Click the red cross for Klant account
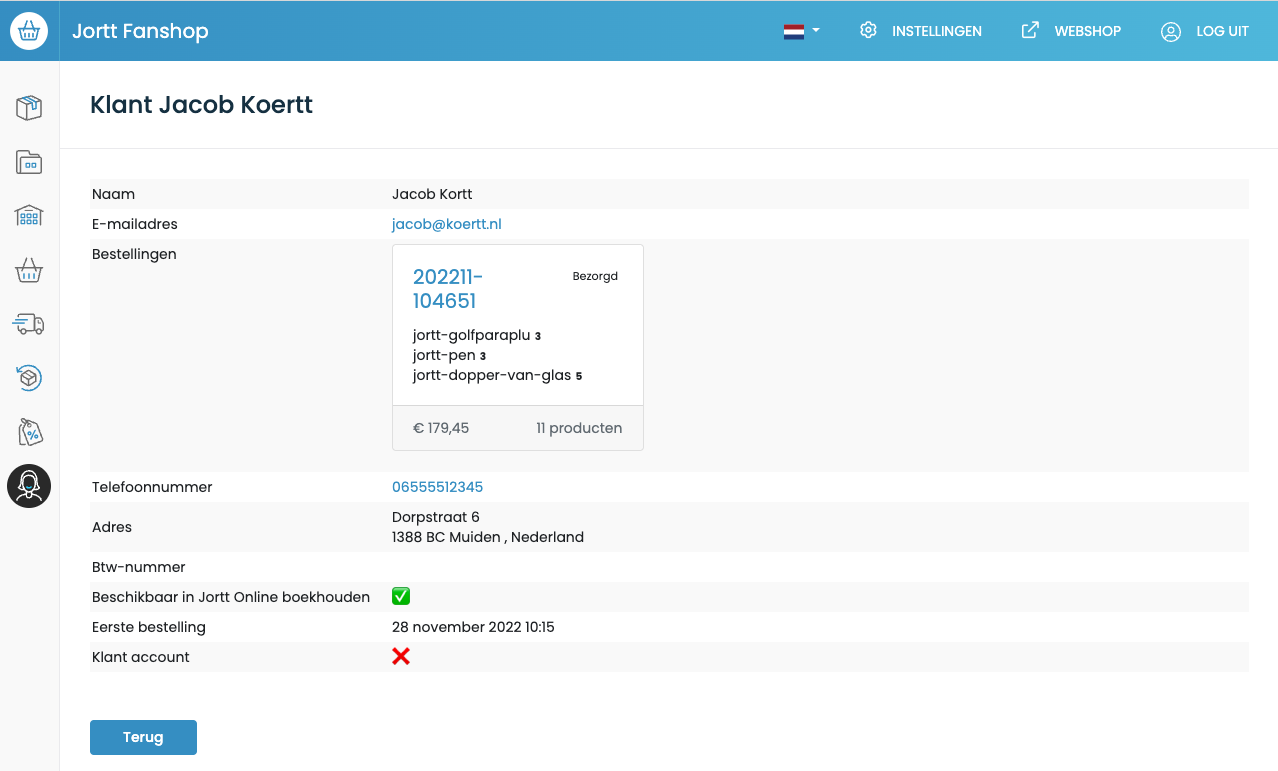Screen dimensions: 1278x771 [401, 657]
